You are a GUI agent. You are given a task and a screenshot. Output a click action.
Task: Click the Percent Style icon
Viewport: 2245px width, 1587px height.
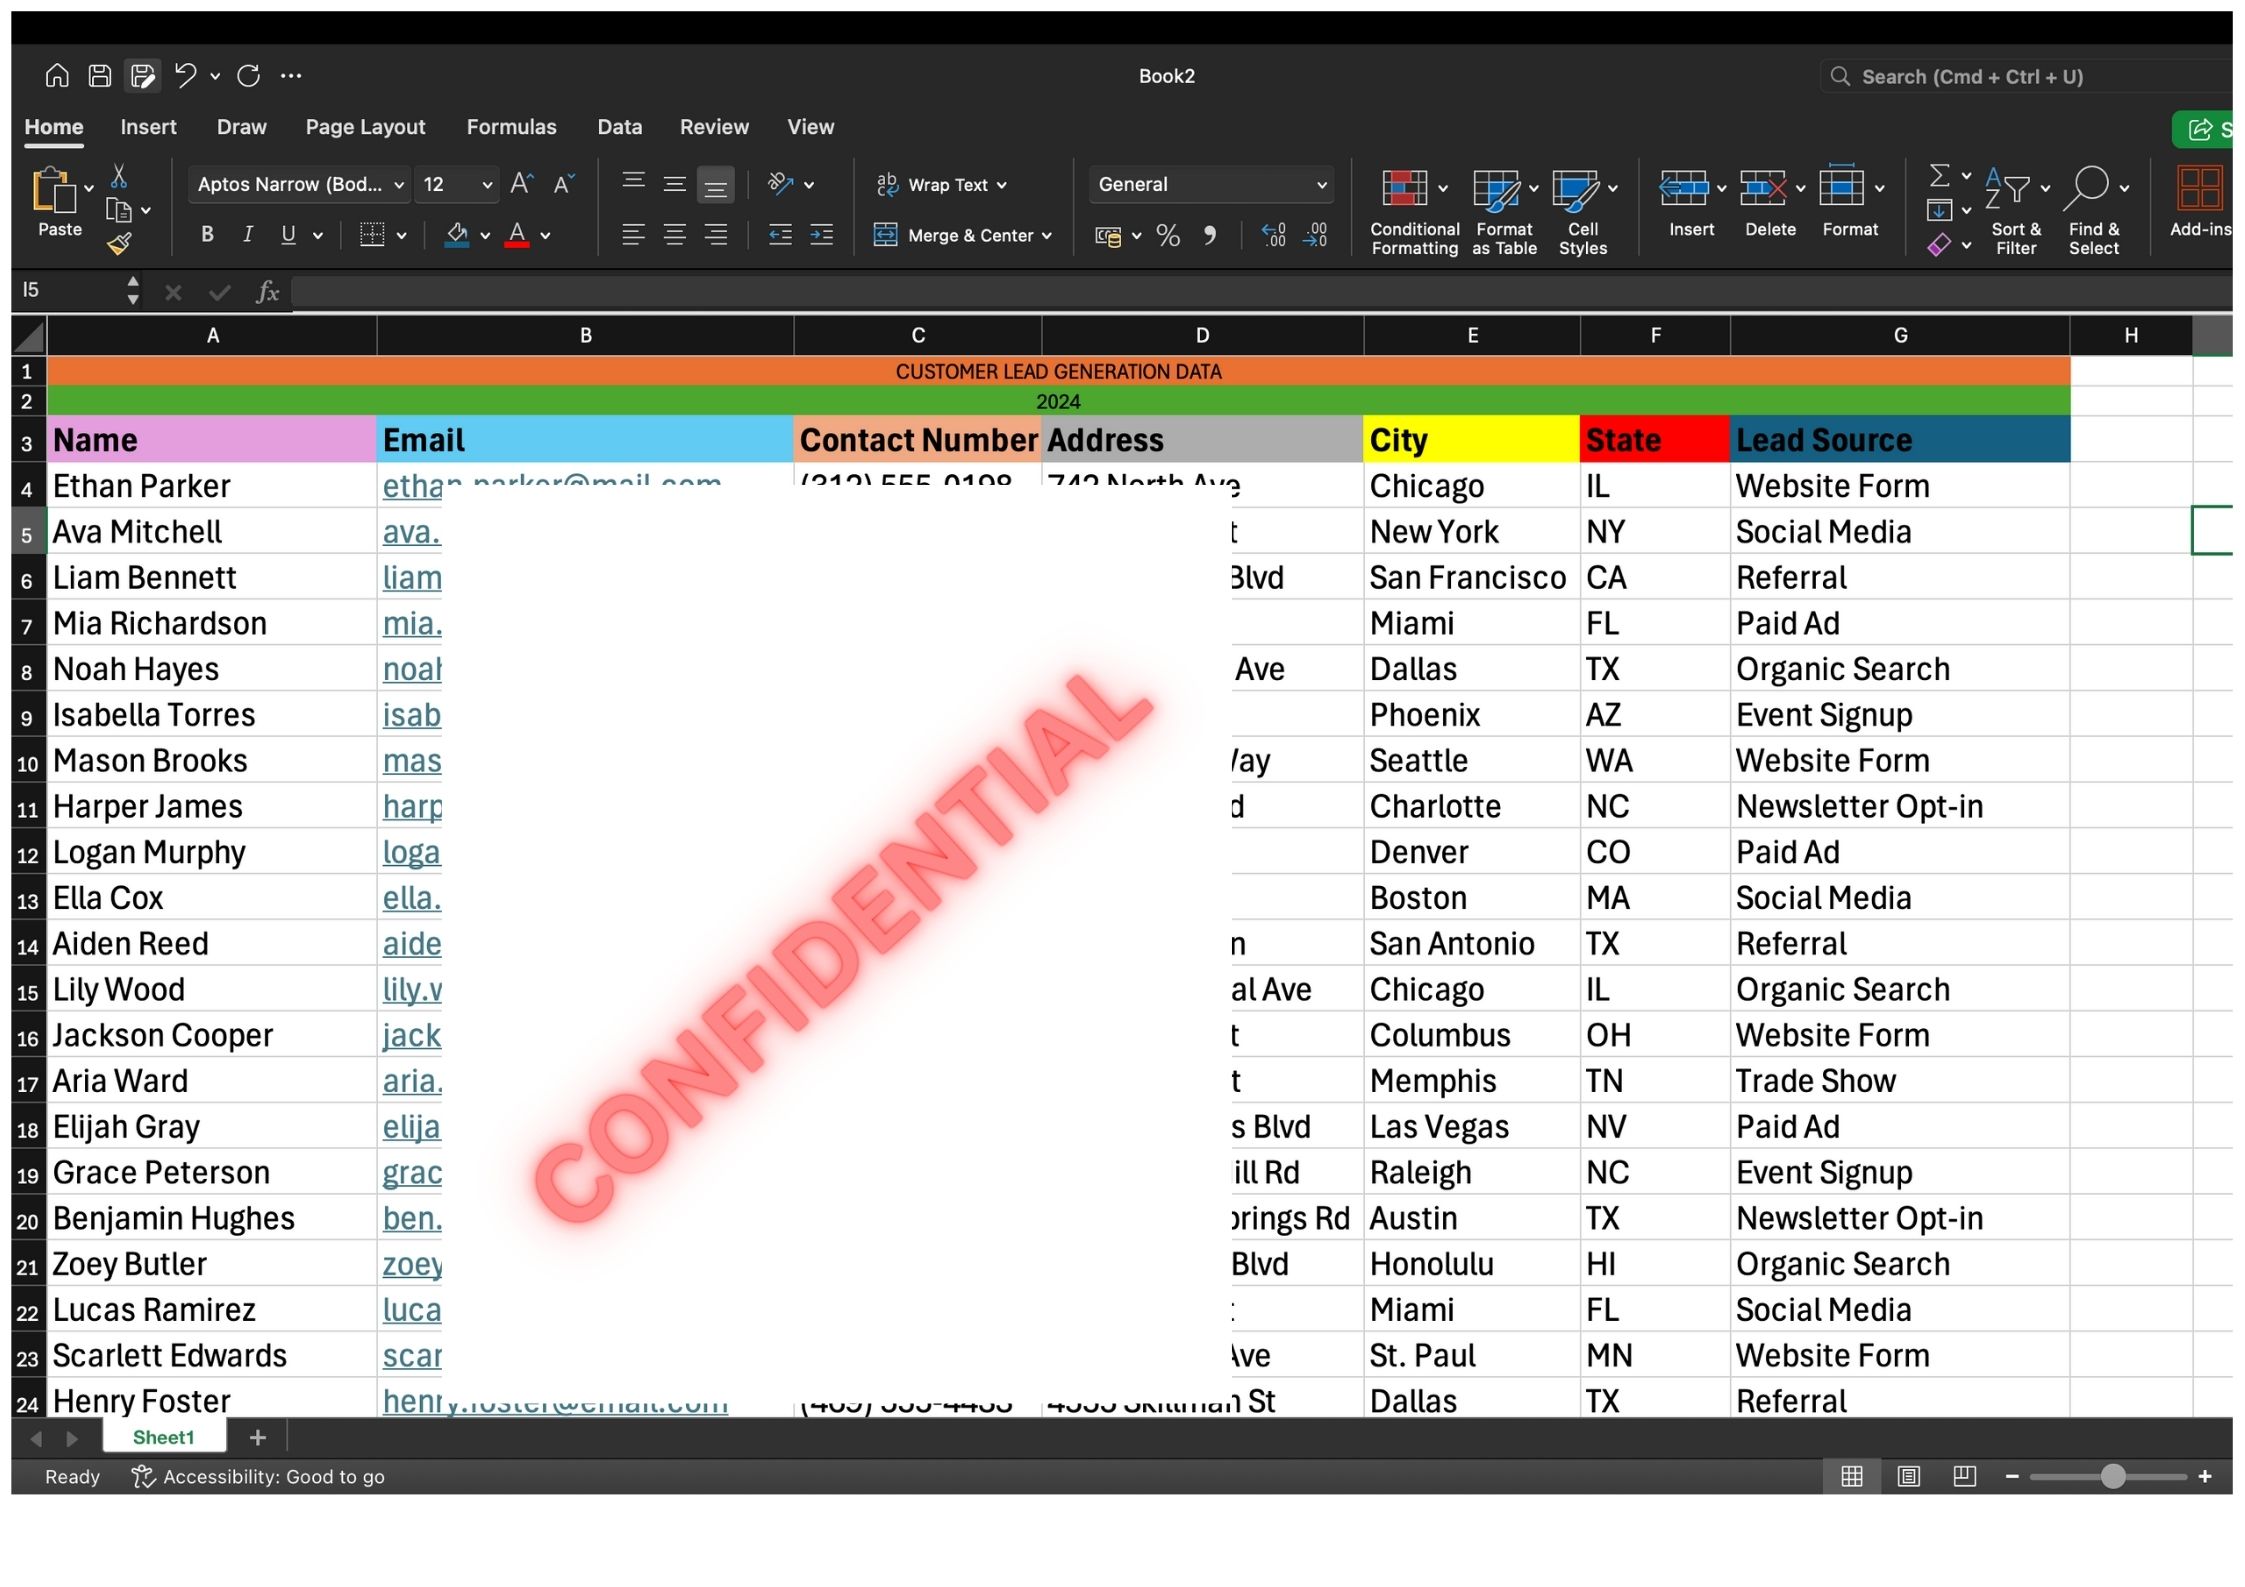1168,236
